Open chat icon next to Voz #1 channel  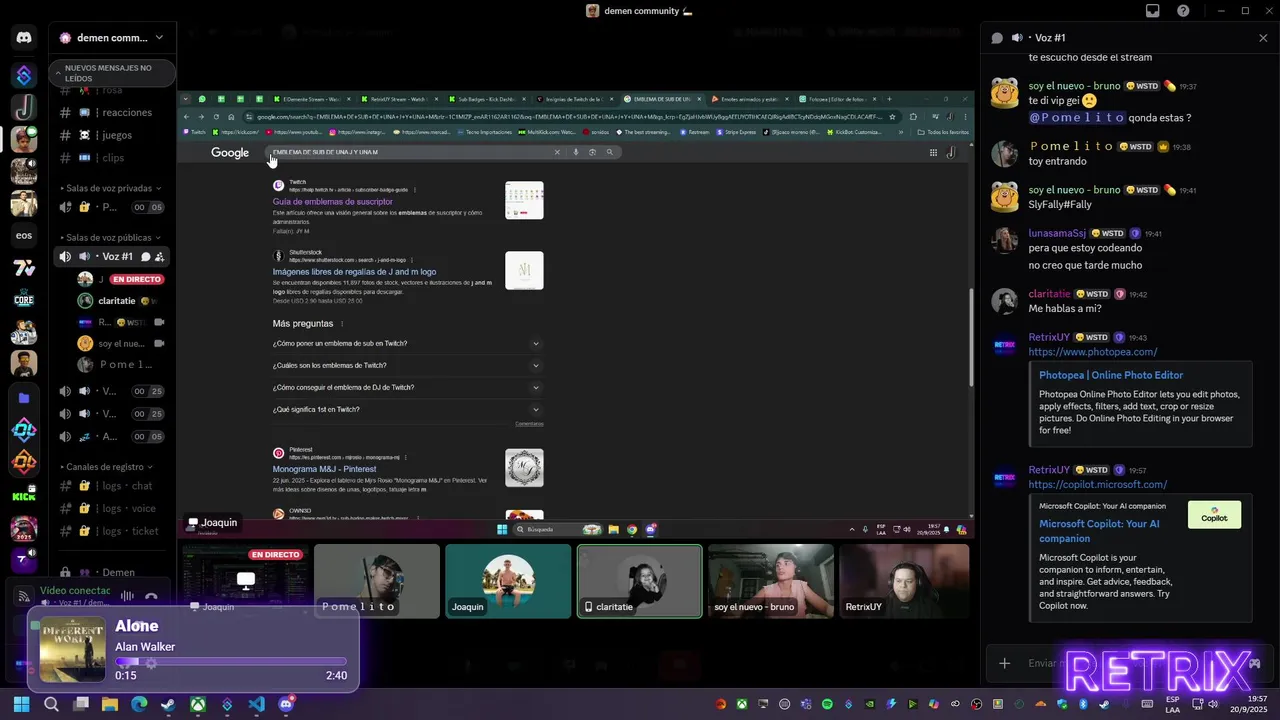click(146, 257)
